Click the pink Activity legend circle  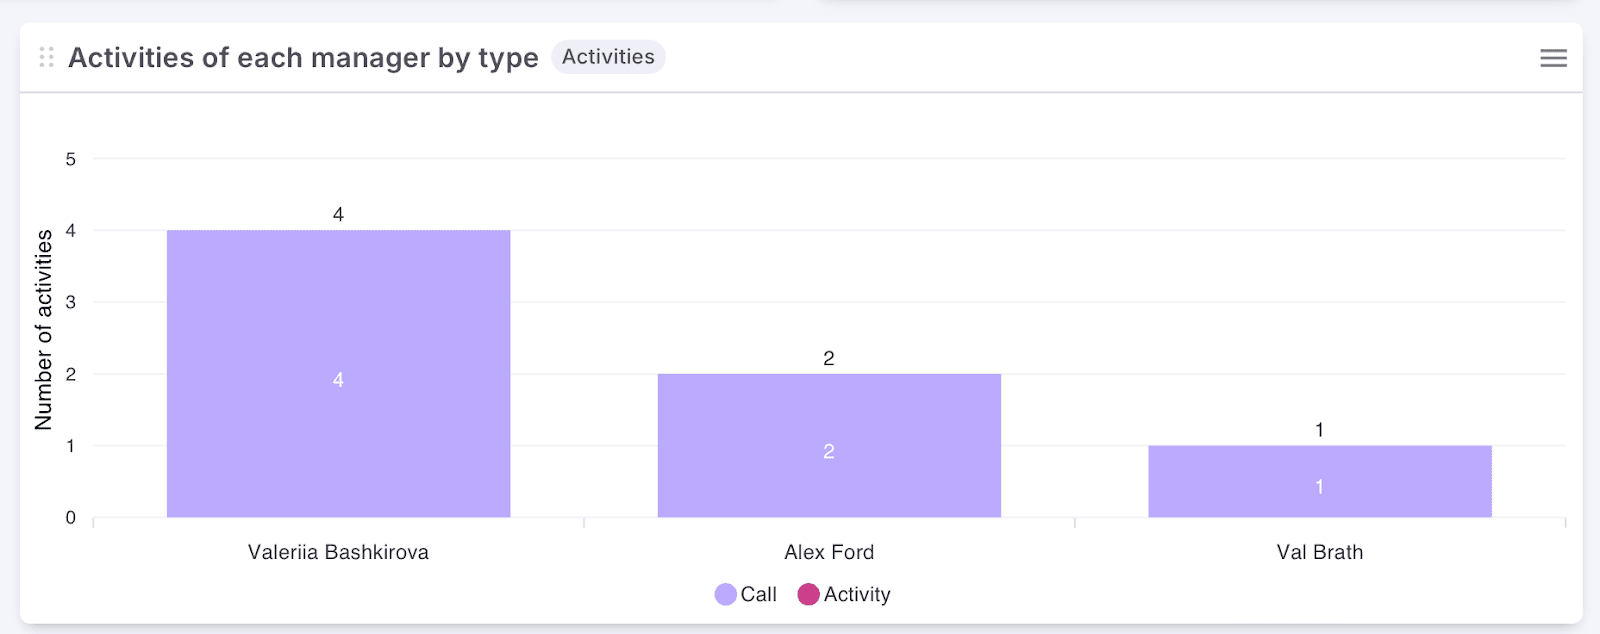pyautogui.click(x=808, y=595)
